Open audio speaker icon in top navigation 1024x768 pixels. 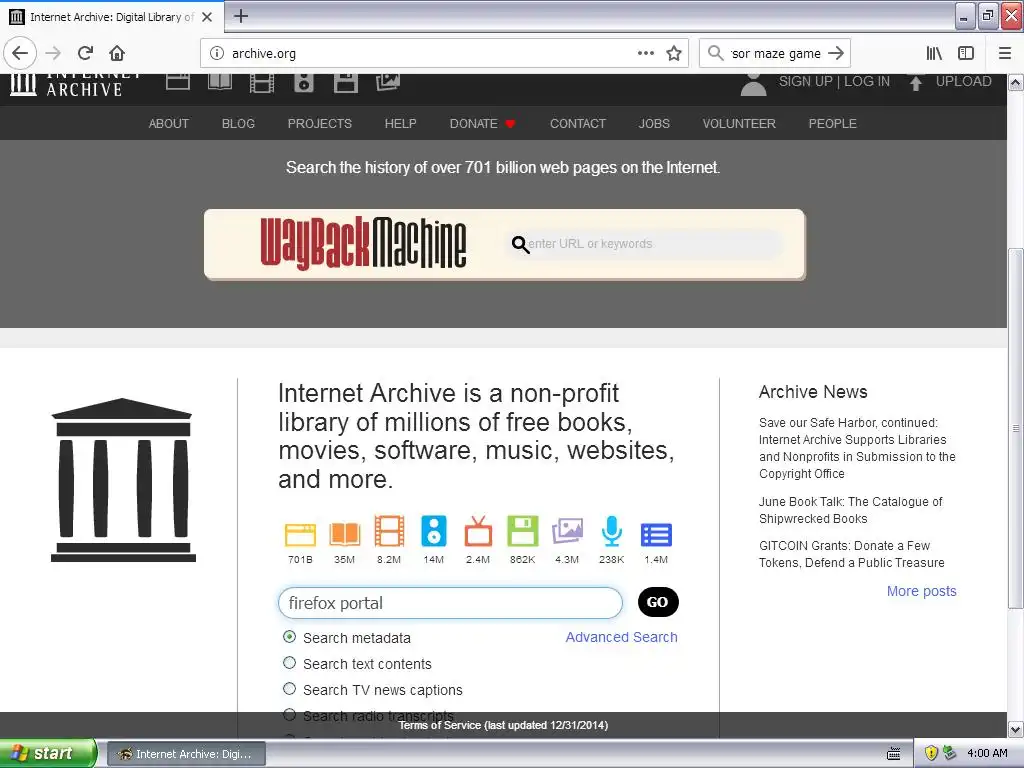point(304,82)
